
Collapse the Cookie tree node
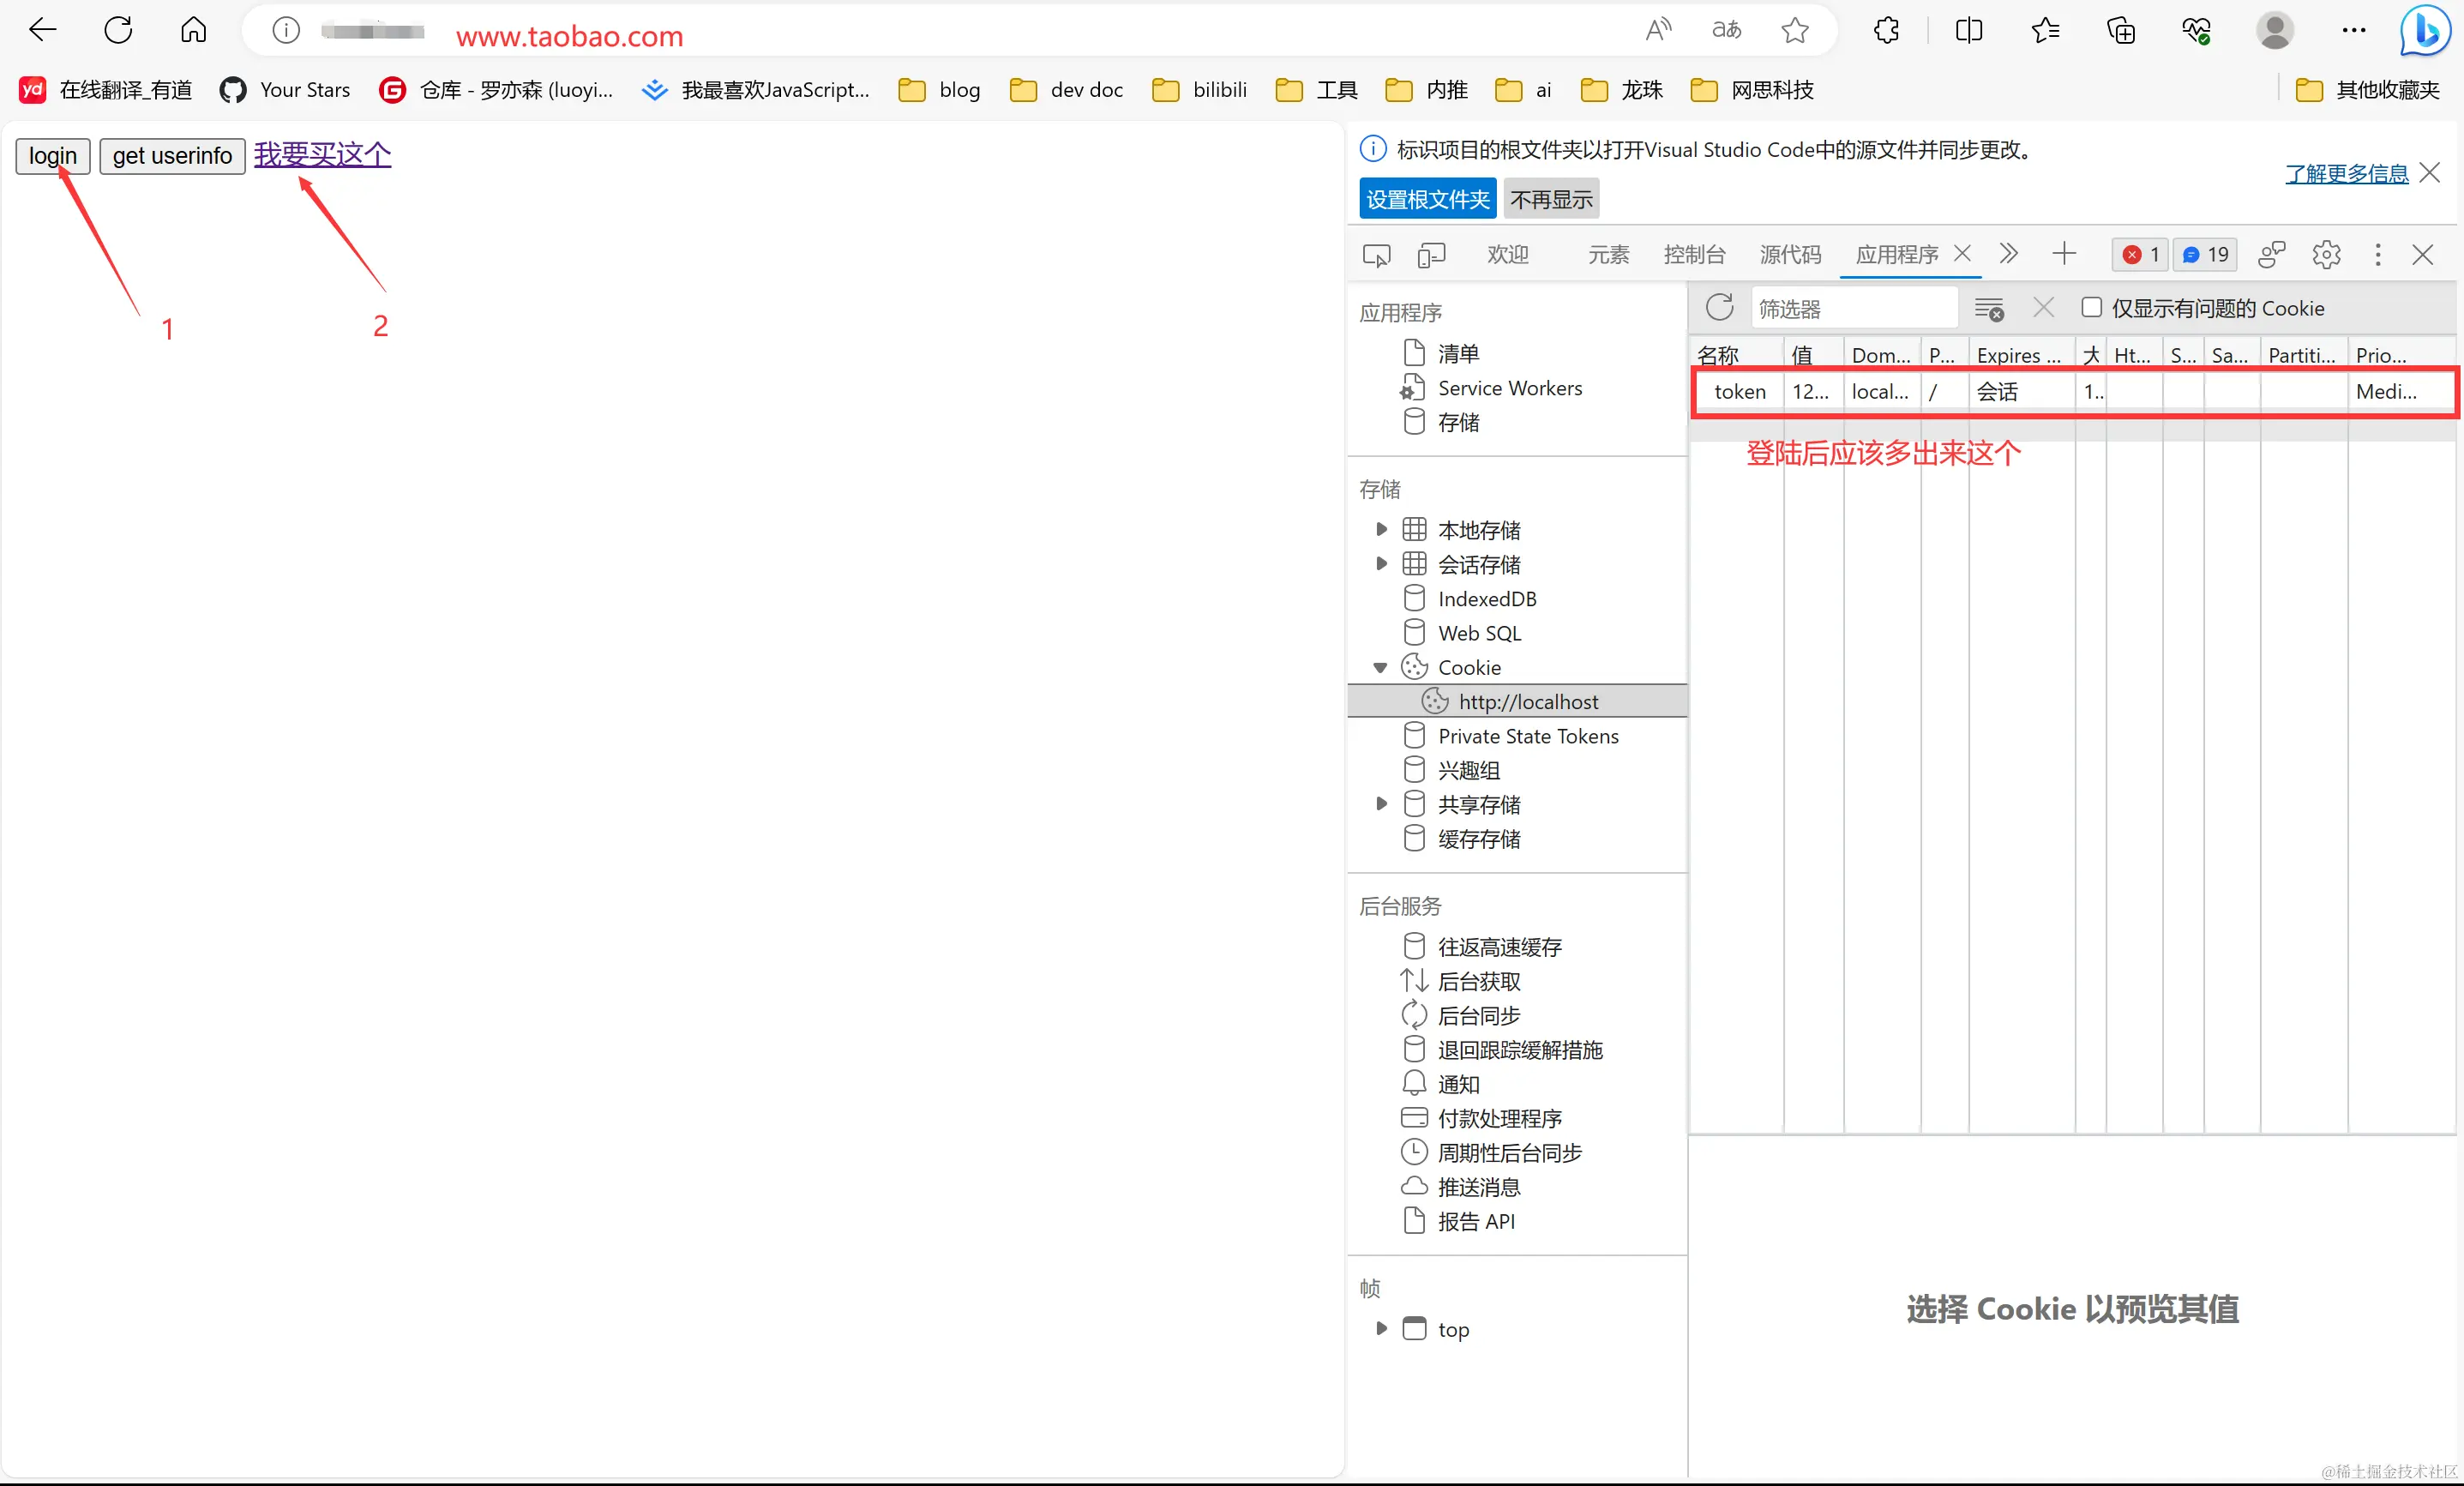pos(1380,667)
